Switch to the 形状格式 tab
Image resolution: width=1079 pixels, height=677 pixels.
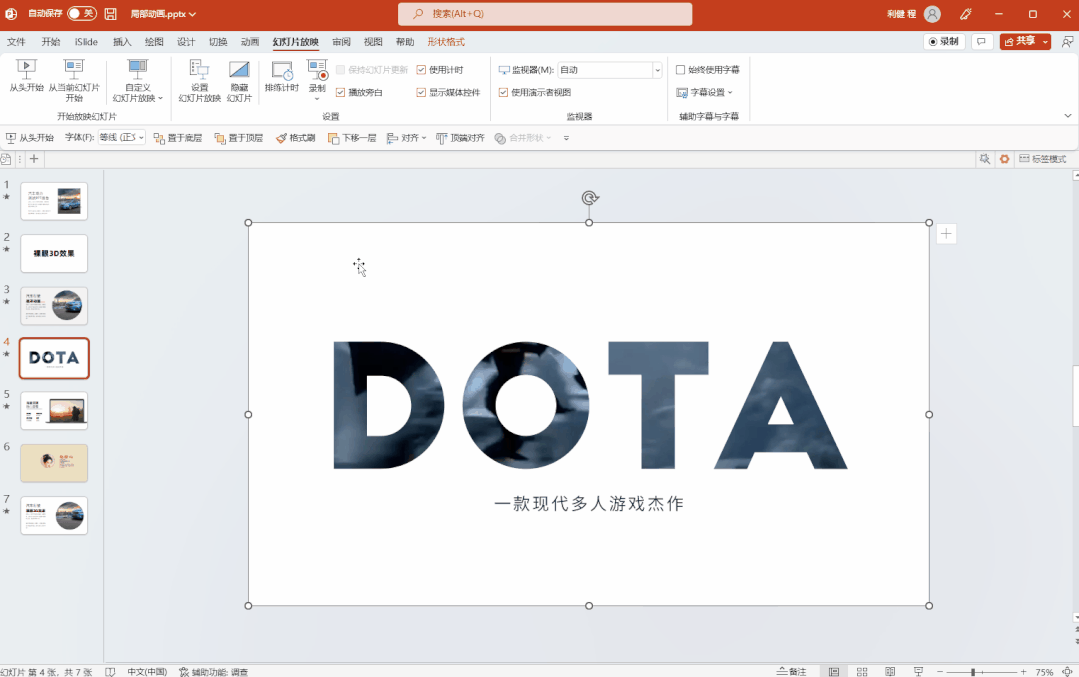446,42
